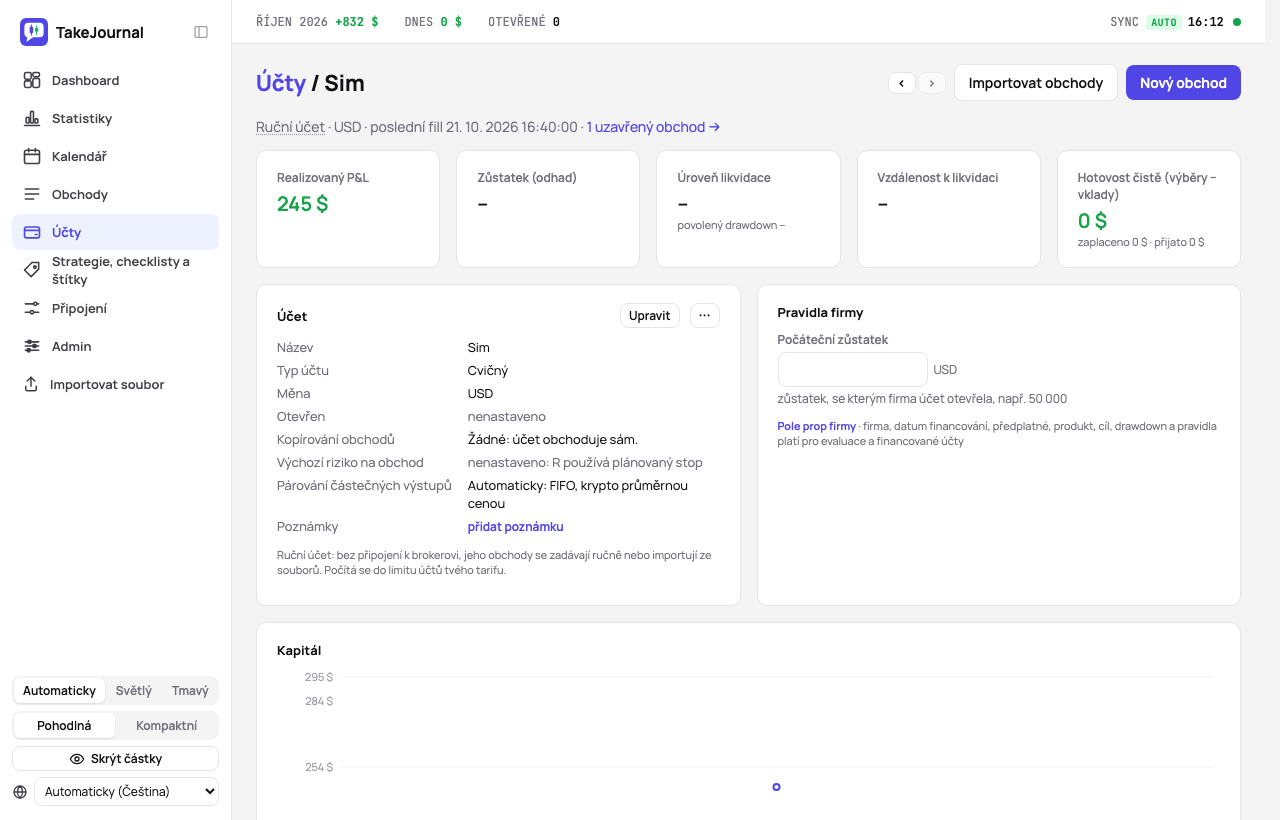Click the Účty breadcrumb link
The height and width of the screenshot is (820, 1280).
(281, 83)
